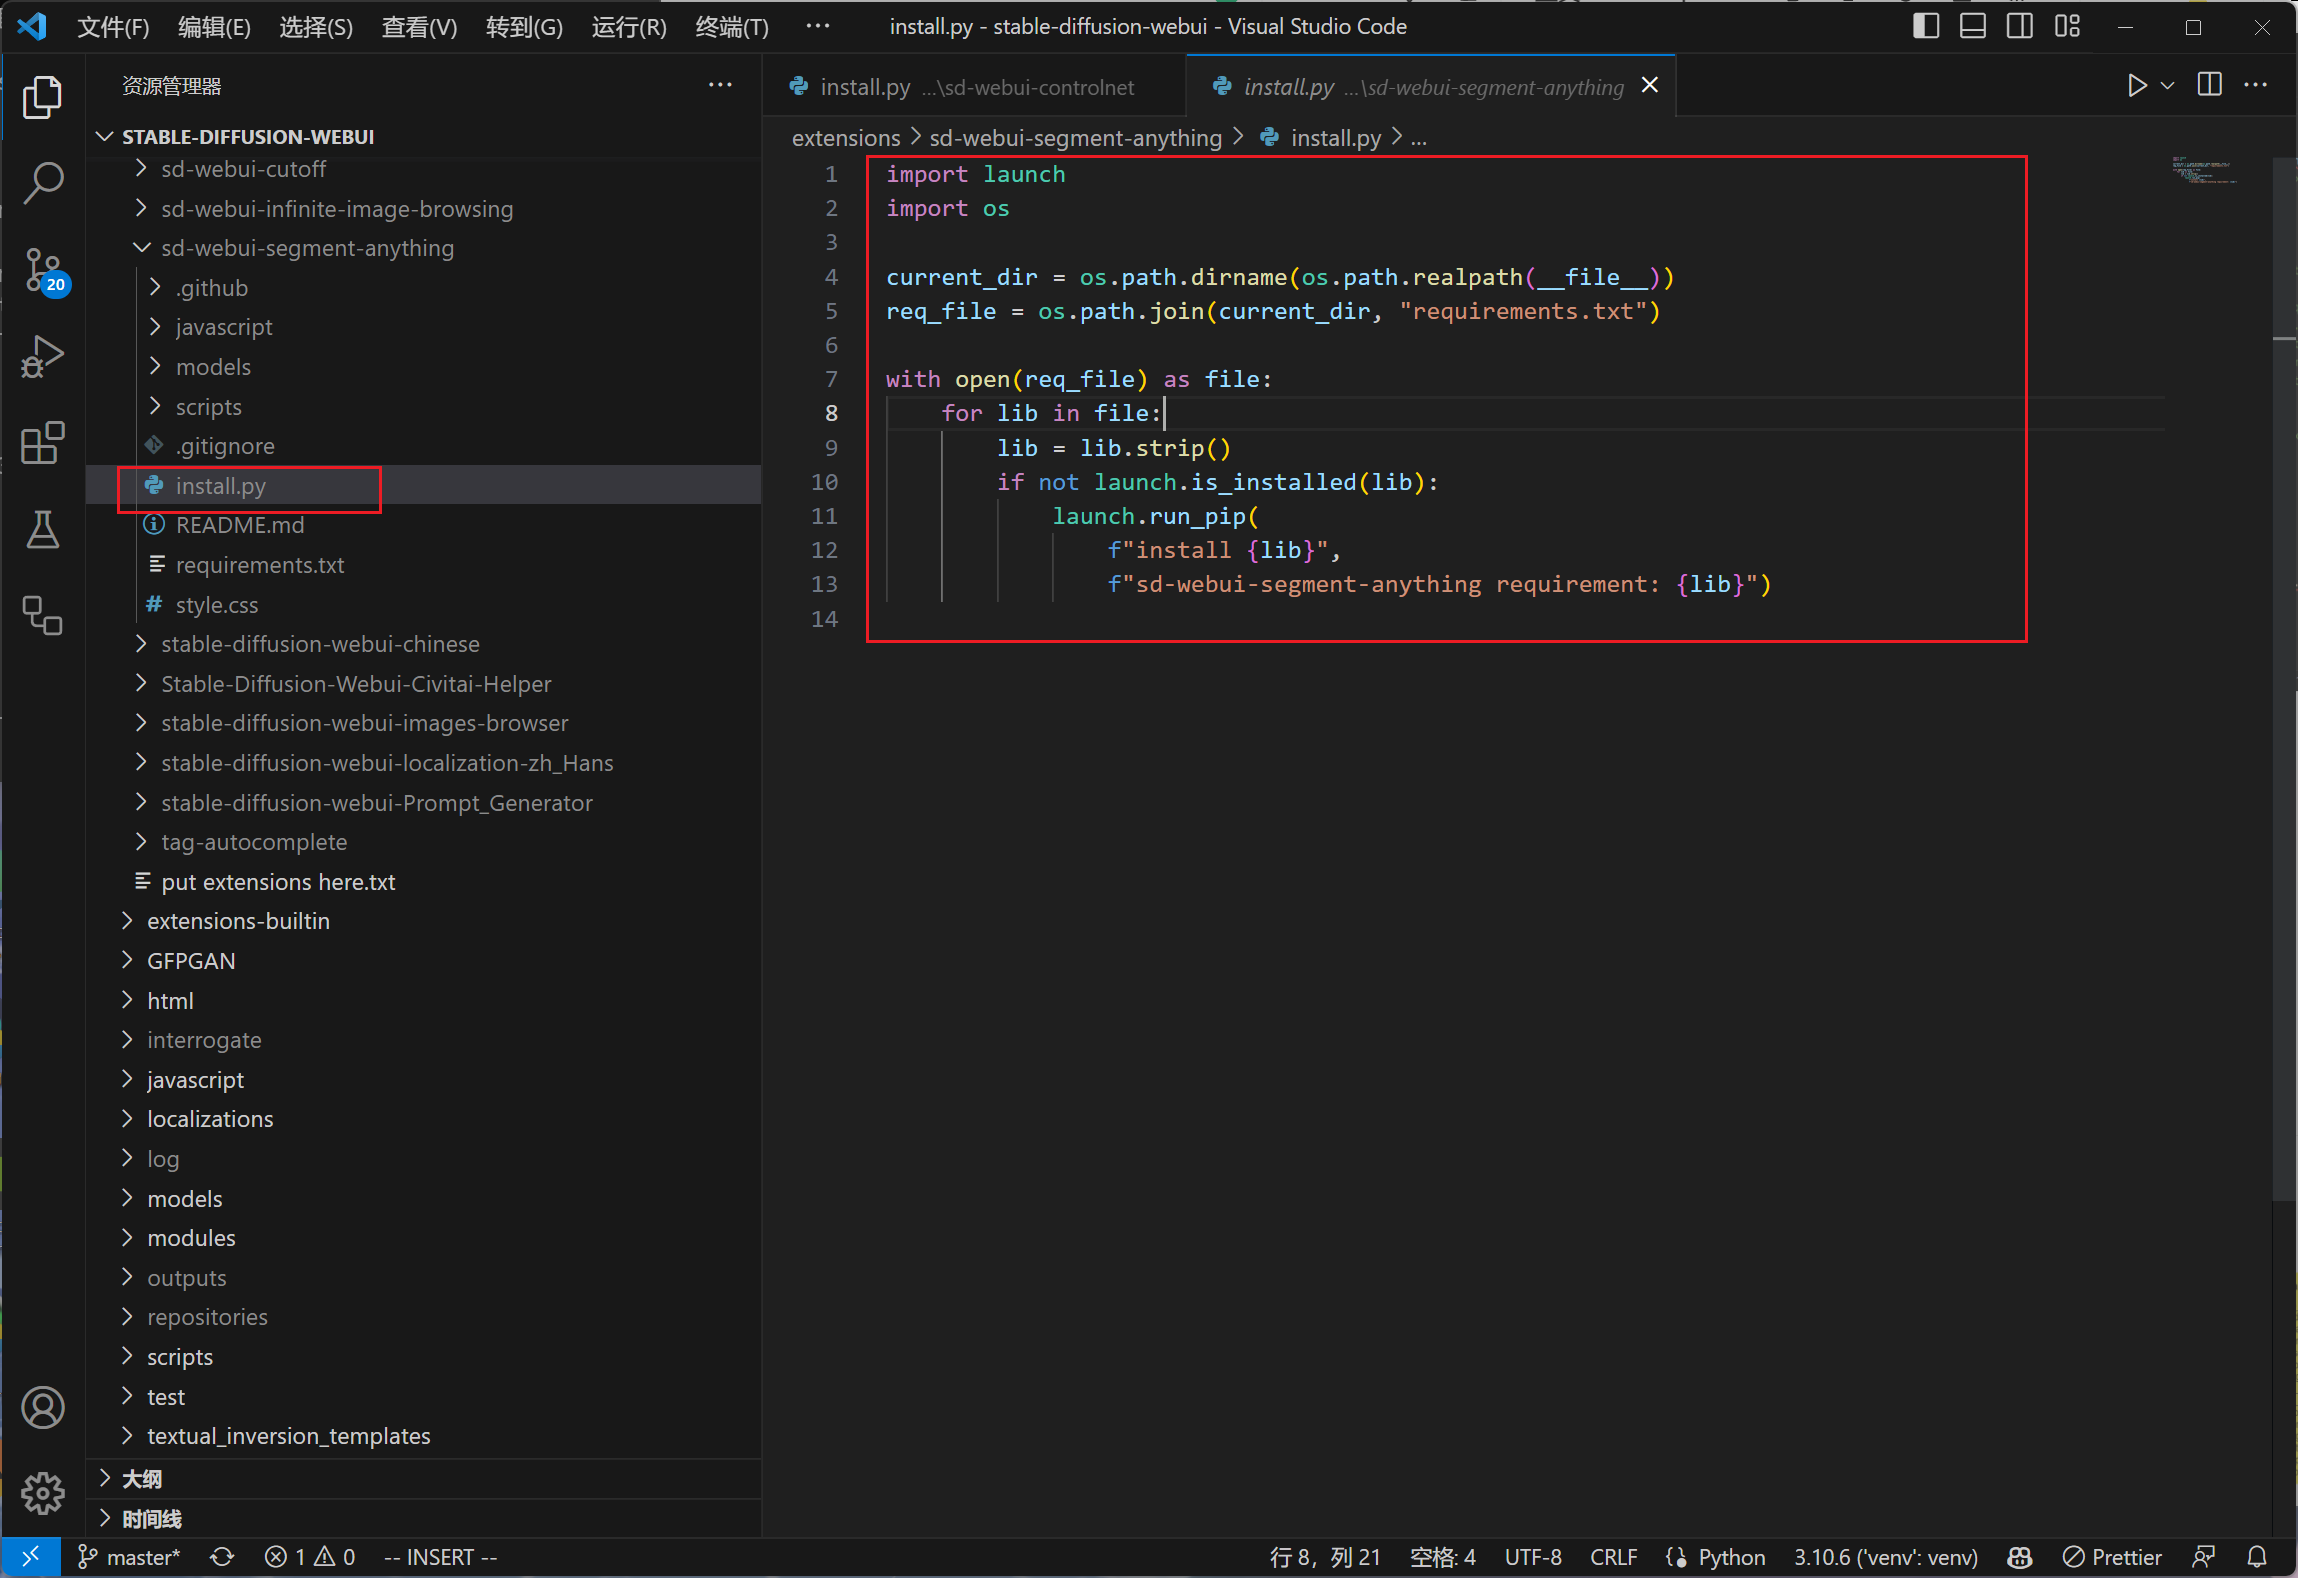Click the master* branch in status bar
The height and width of the screenshot is (1578, 2298).
click(129, 1557)
